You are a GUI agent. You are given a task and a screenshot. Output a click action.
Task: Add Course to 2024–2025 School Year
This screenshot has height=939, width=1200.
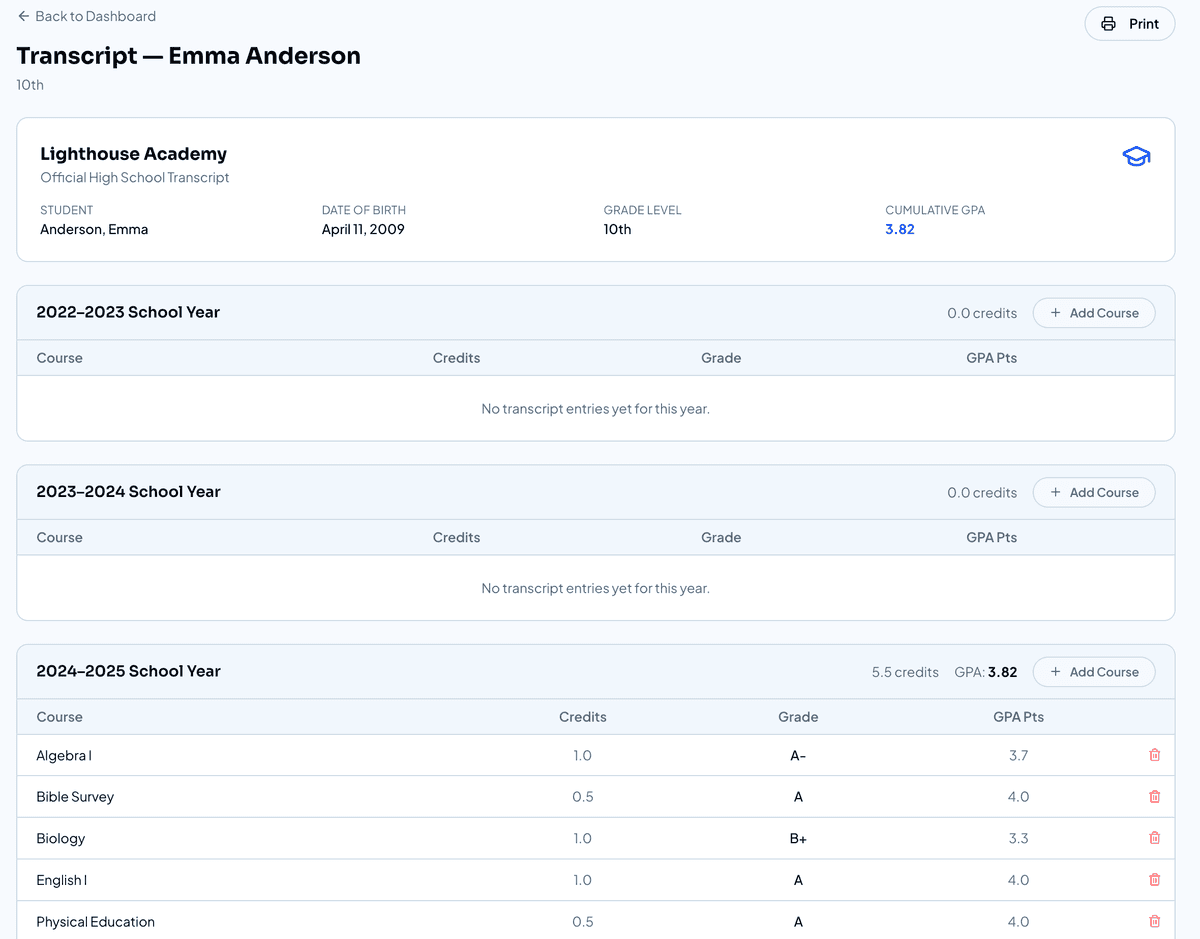1093,672
